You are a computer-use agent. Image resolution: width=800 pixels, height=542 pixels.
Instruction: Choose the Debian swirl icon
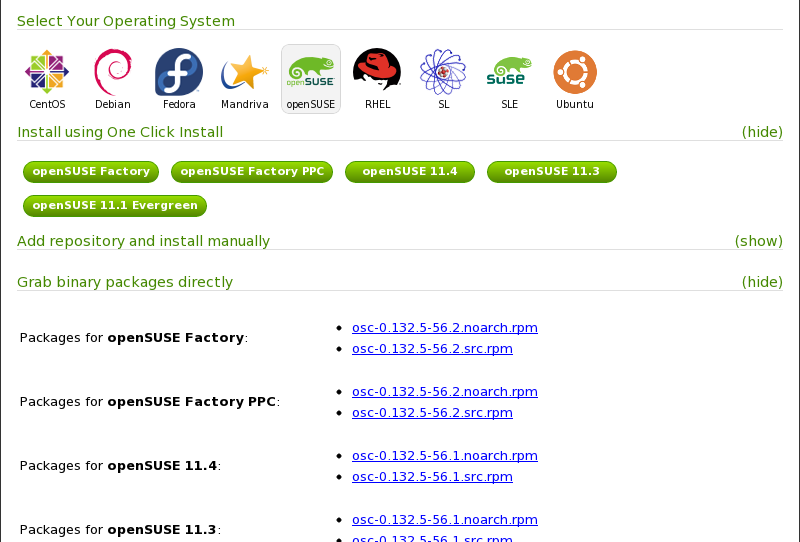(112, 73)
